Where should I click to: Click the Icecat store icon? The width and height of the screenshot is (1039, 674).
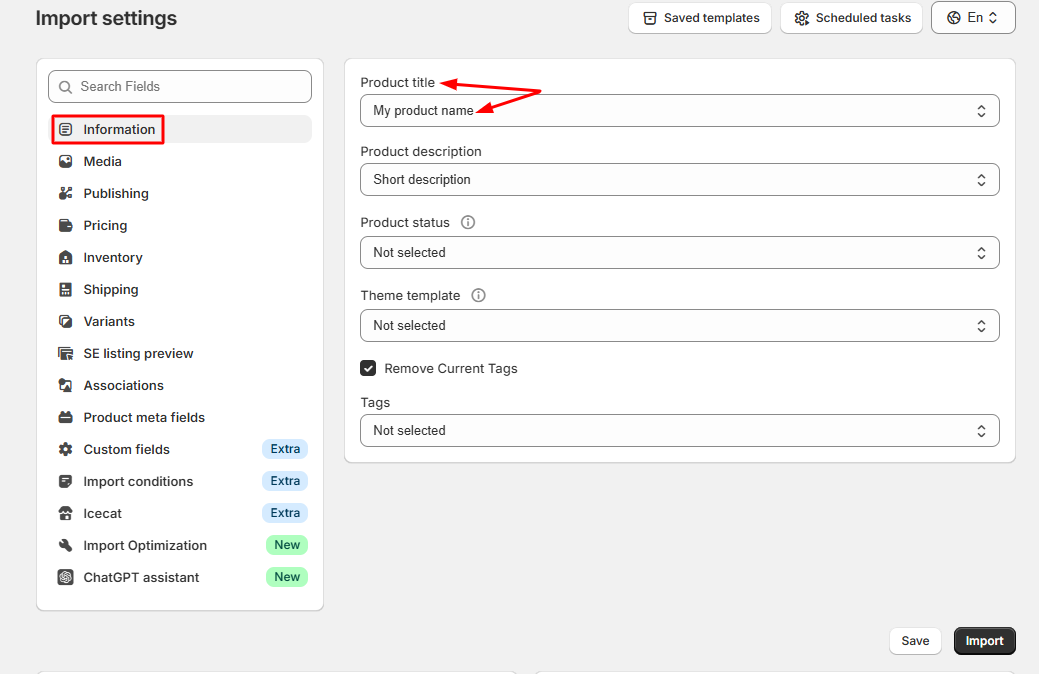[x=66, y=514]
